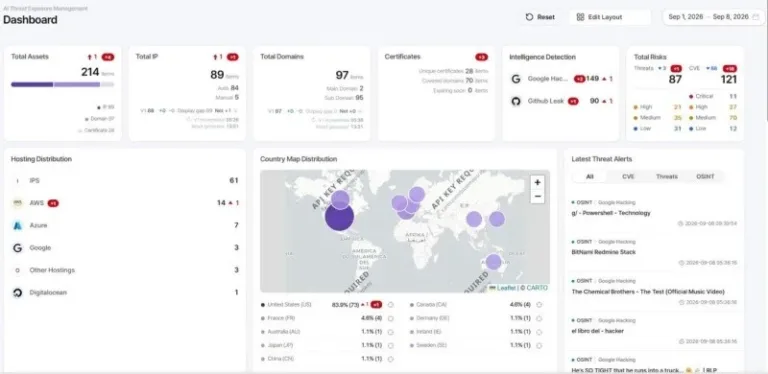Click the Australia bubble on the map
The image size is (768, 374).
(x=493, y=262)
